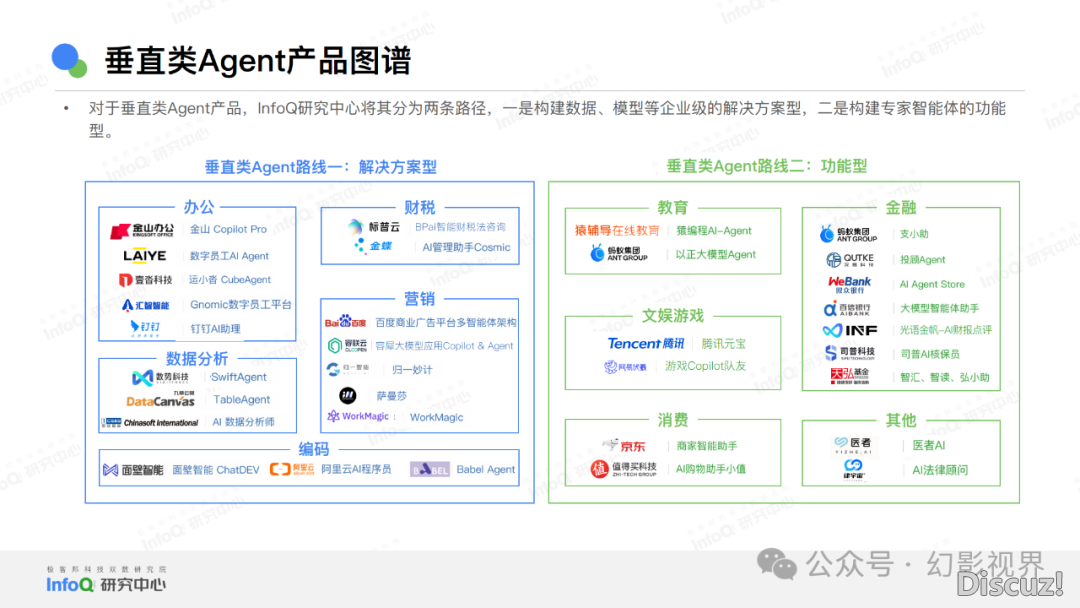
Task: Click the LAIYE logo
Action: [145, 255]
